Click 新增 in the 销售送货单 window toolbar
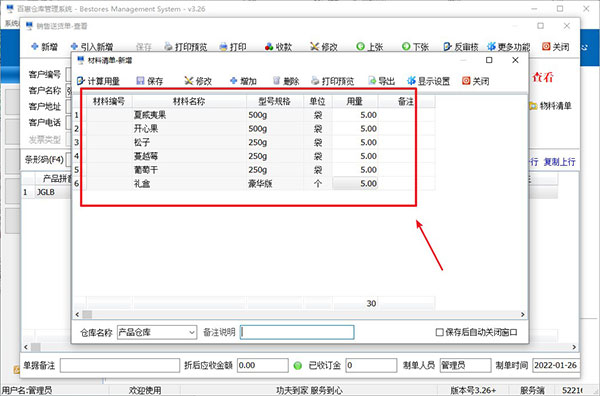Screen dimensions: 600x396 click(x=44, y=47)
